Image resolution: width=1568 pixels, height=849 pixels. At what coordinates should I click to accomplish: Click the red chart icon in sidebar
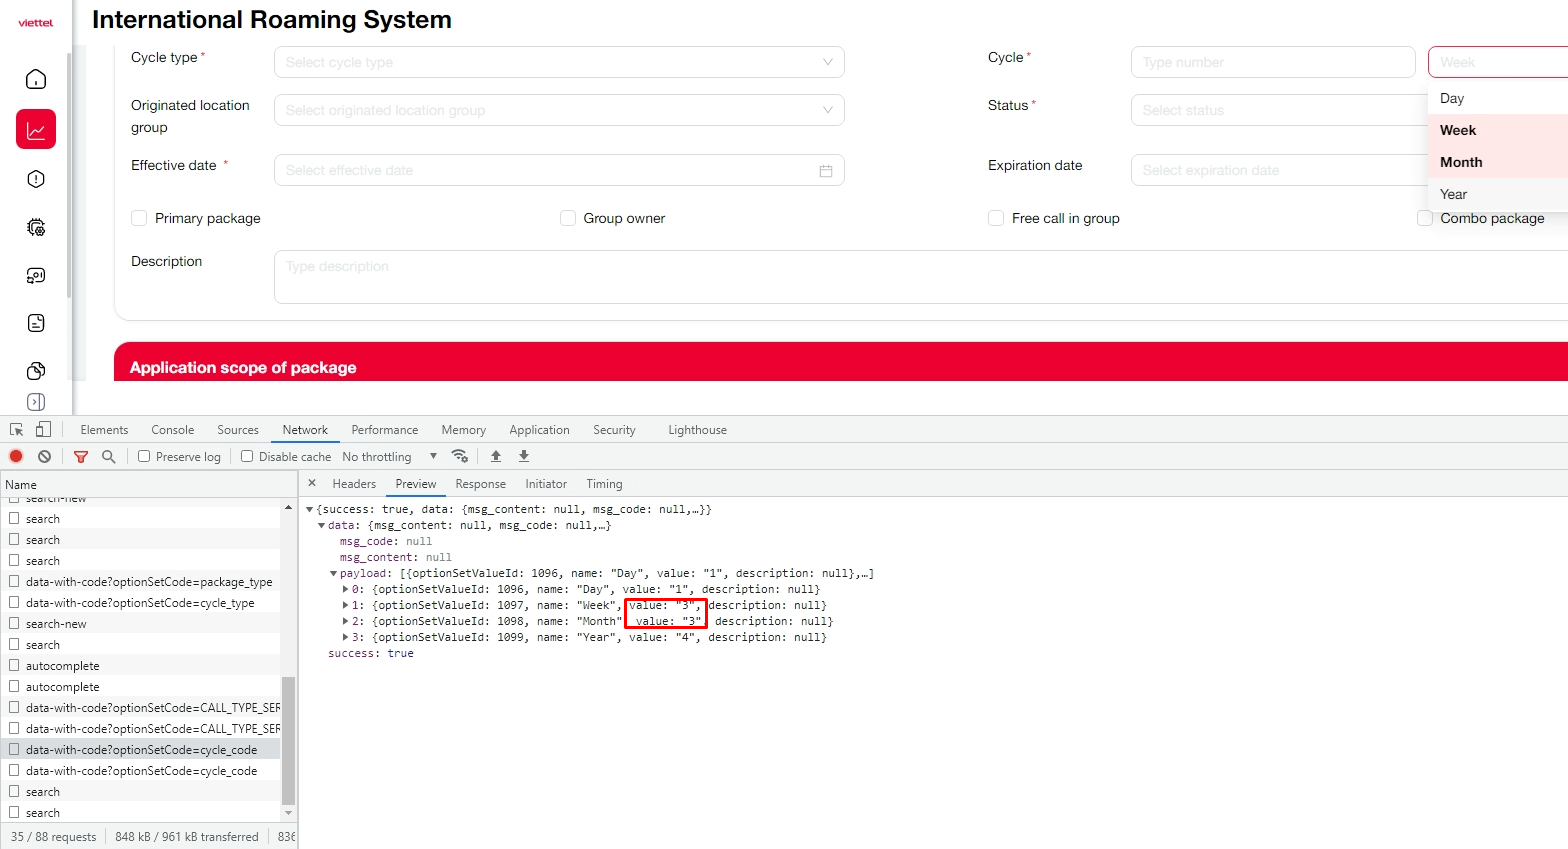(36, 130)
